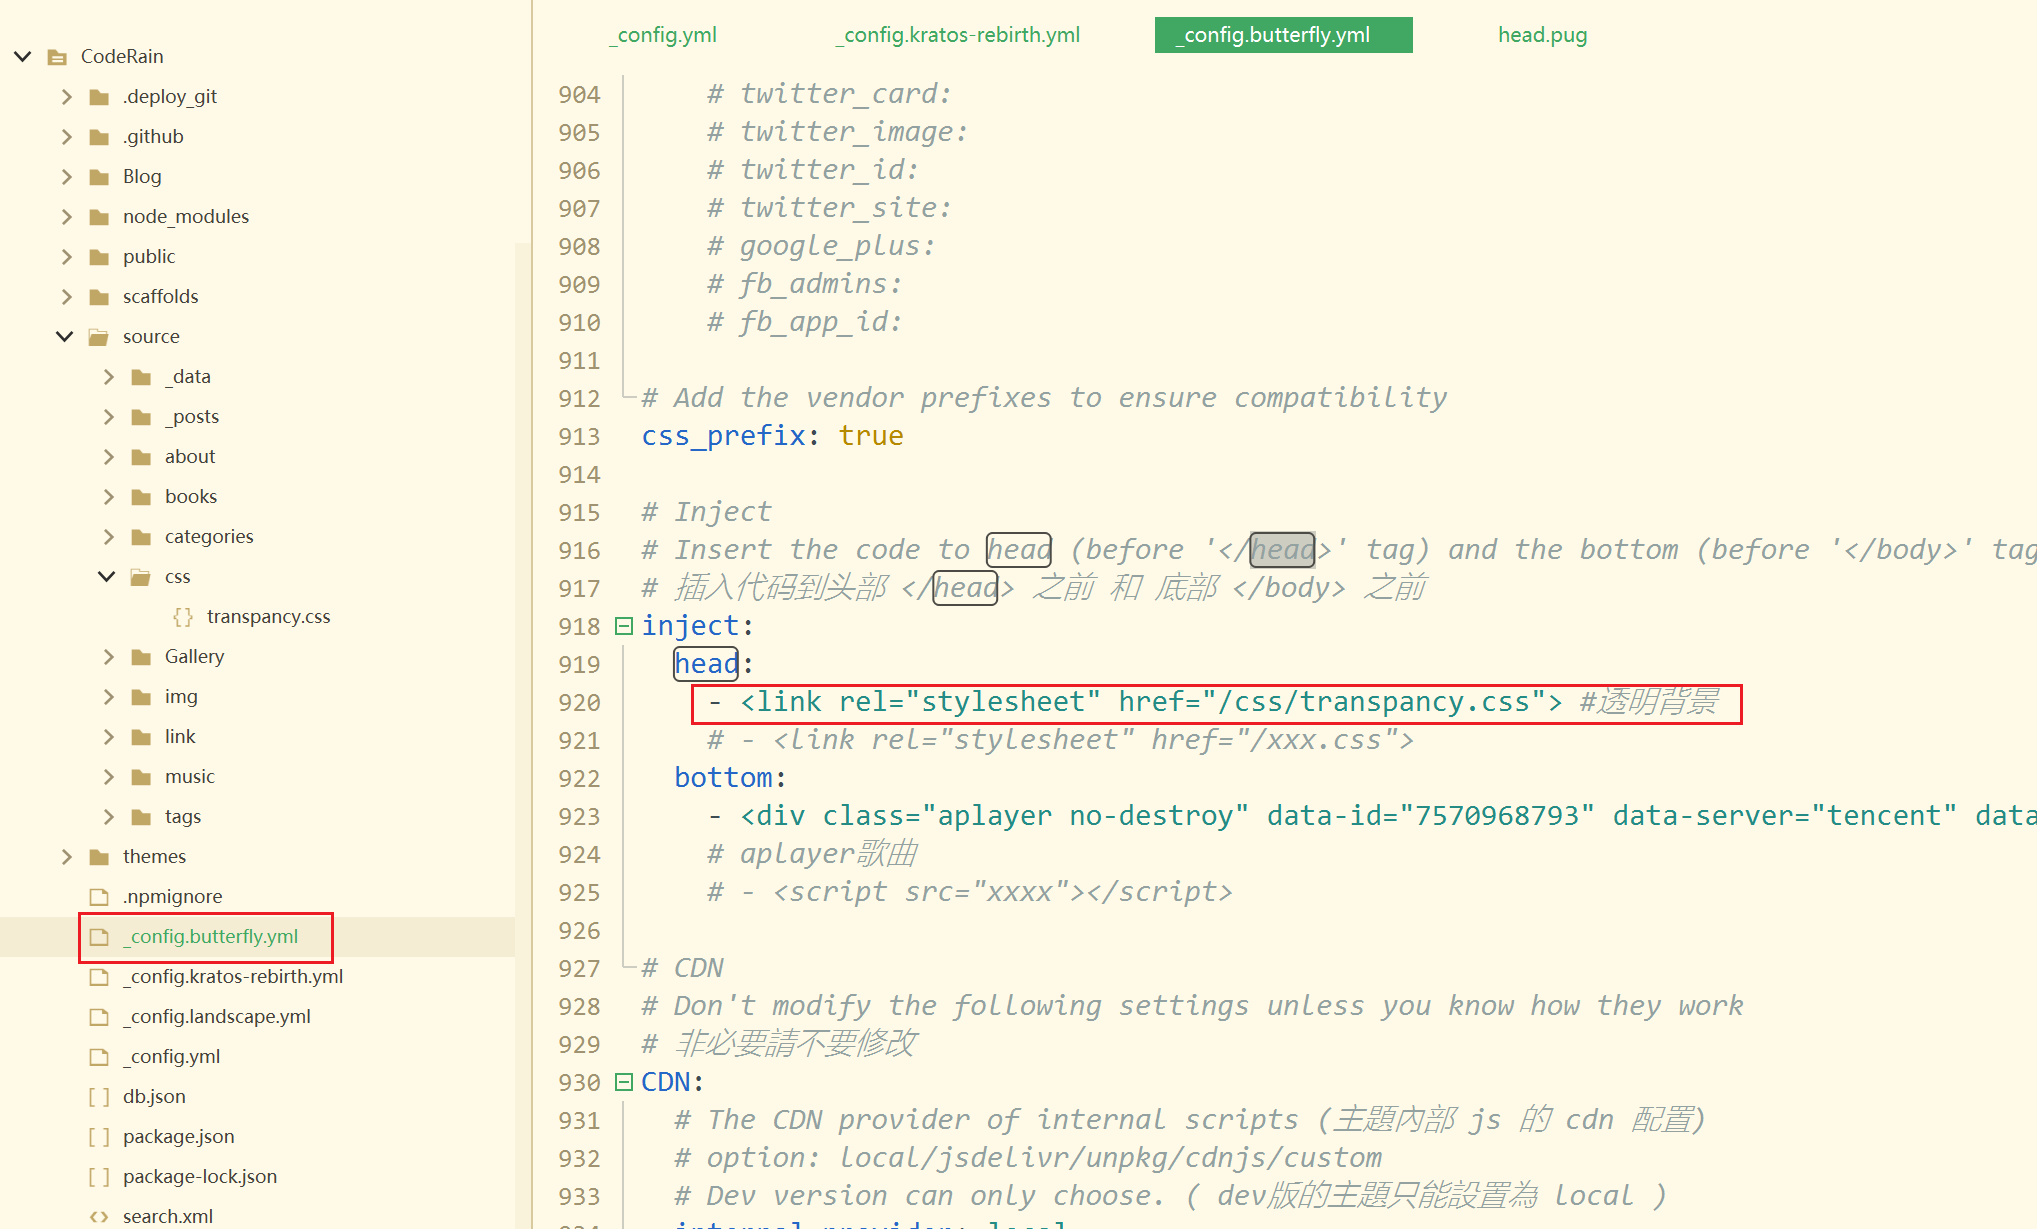Click the search.xml file icon

pos(99,1217)
